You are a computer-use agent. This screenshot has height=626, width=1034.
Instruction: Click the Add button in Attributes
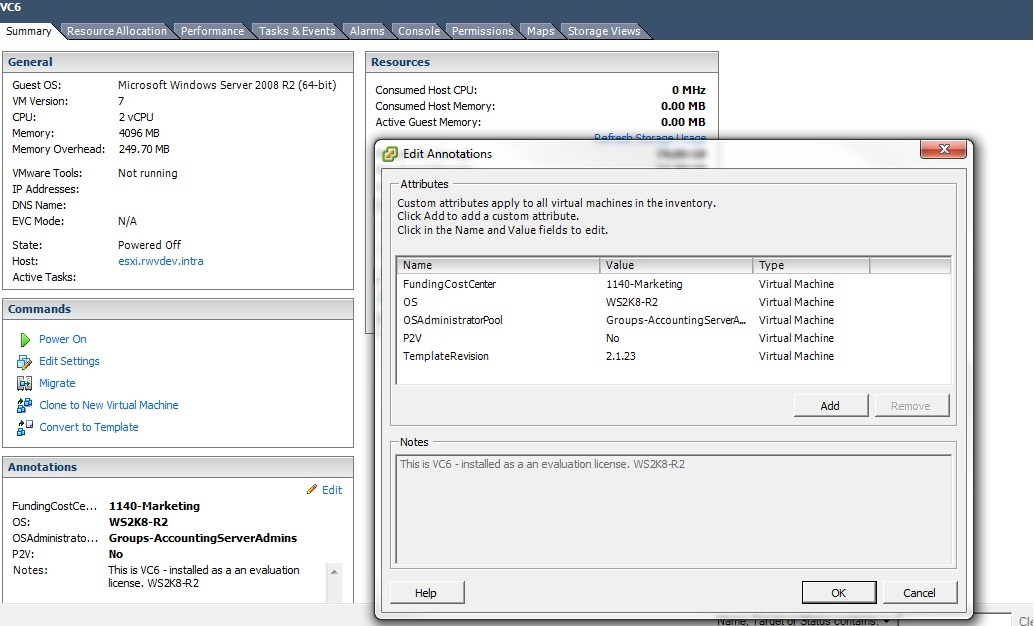pos(830,406)
